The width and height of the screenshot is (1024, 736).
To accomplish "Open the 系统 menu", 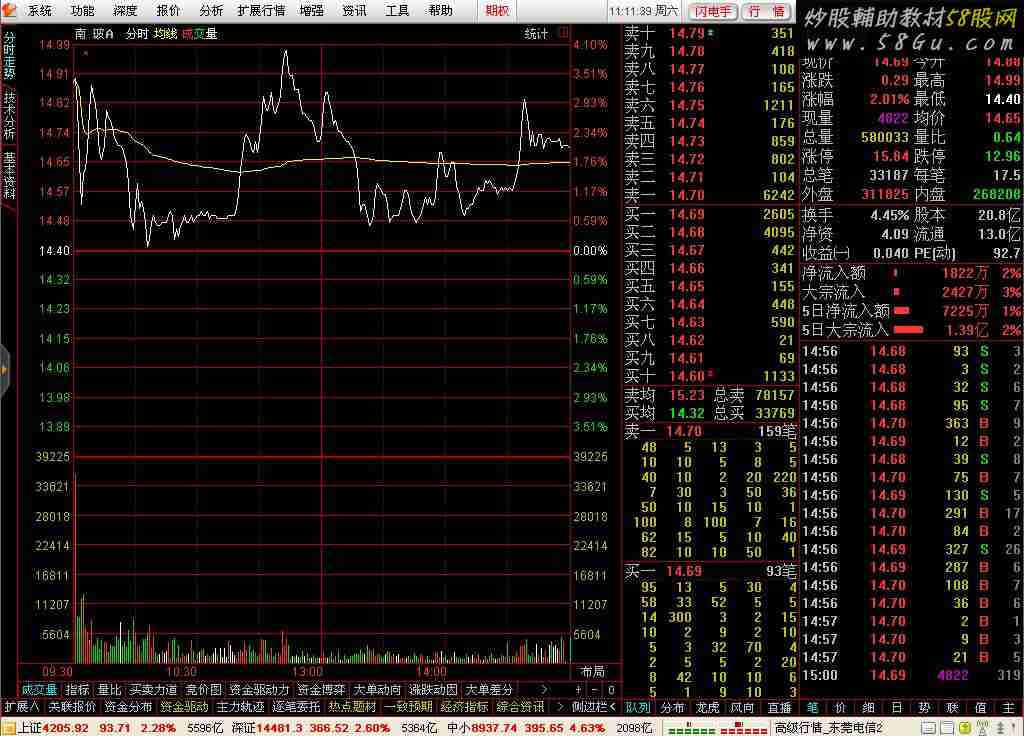I will tap(40, 10).
